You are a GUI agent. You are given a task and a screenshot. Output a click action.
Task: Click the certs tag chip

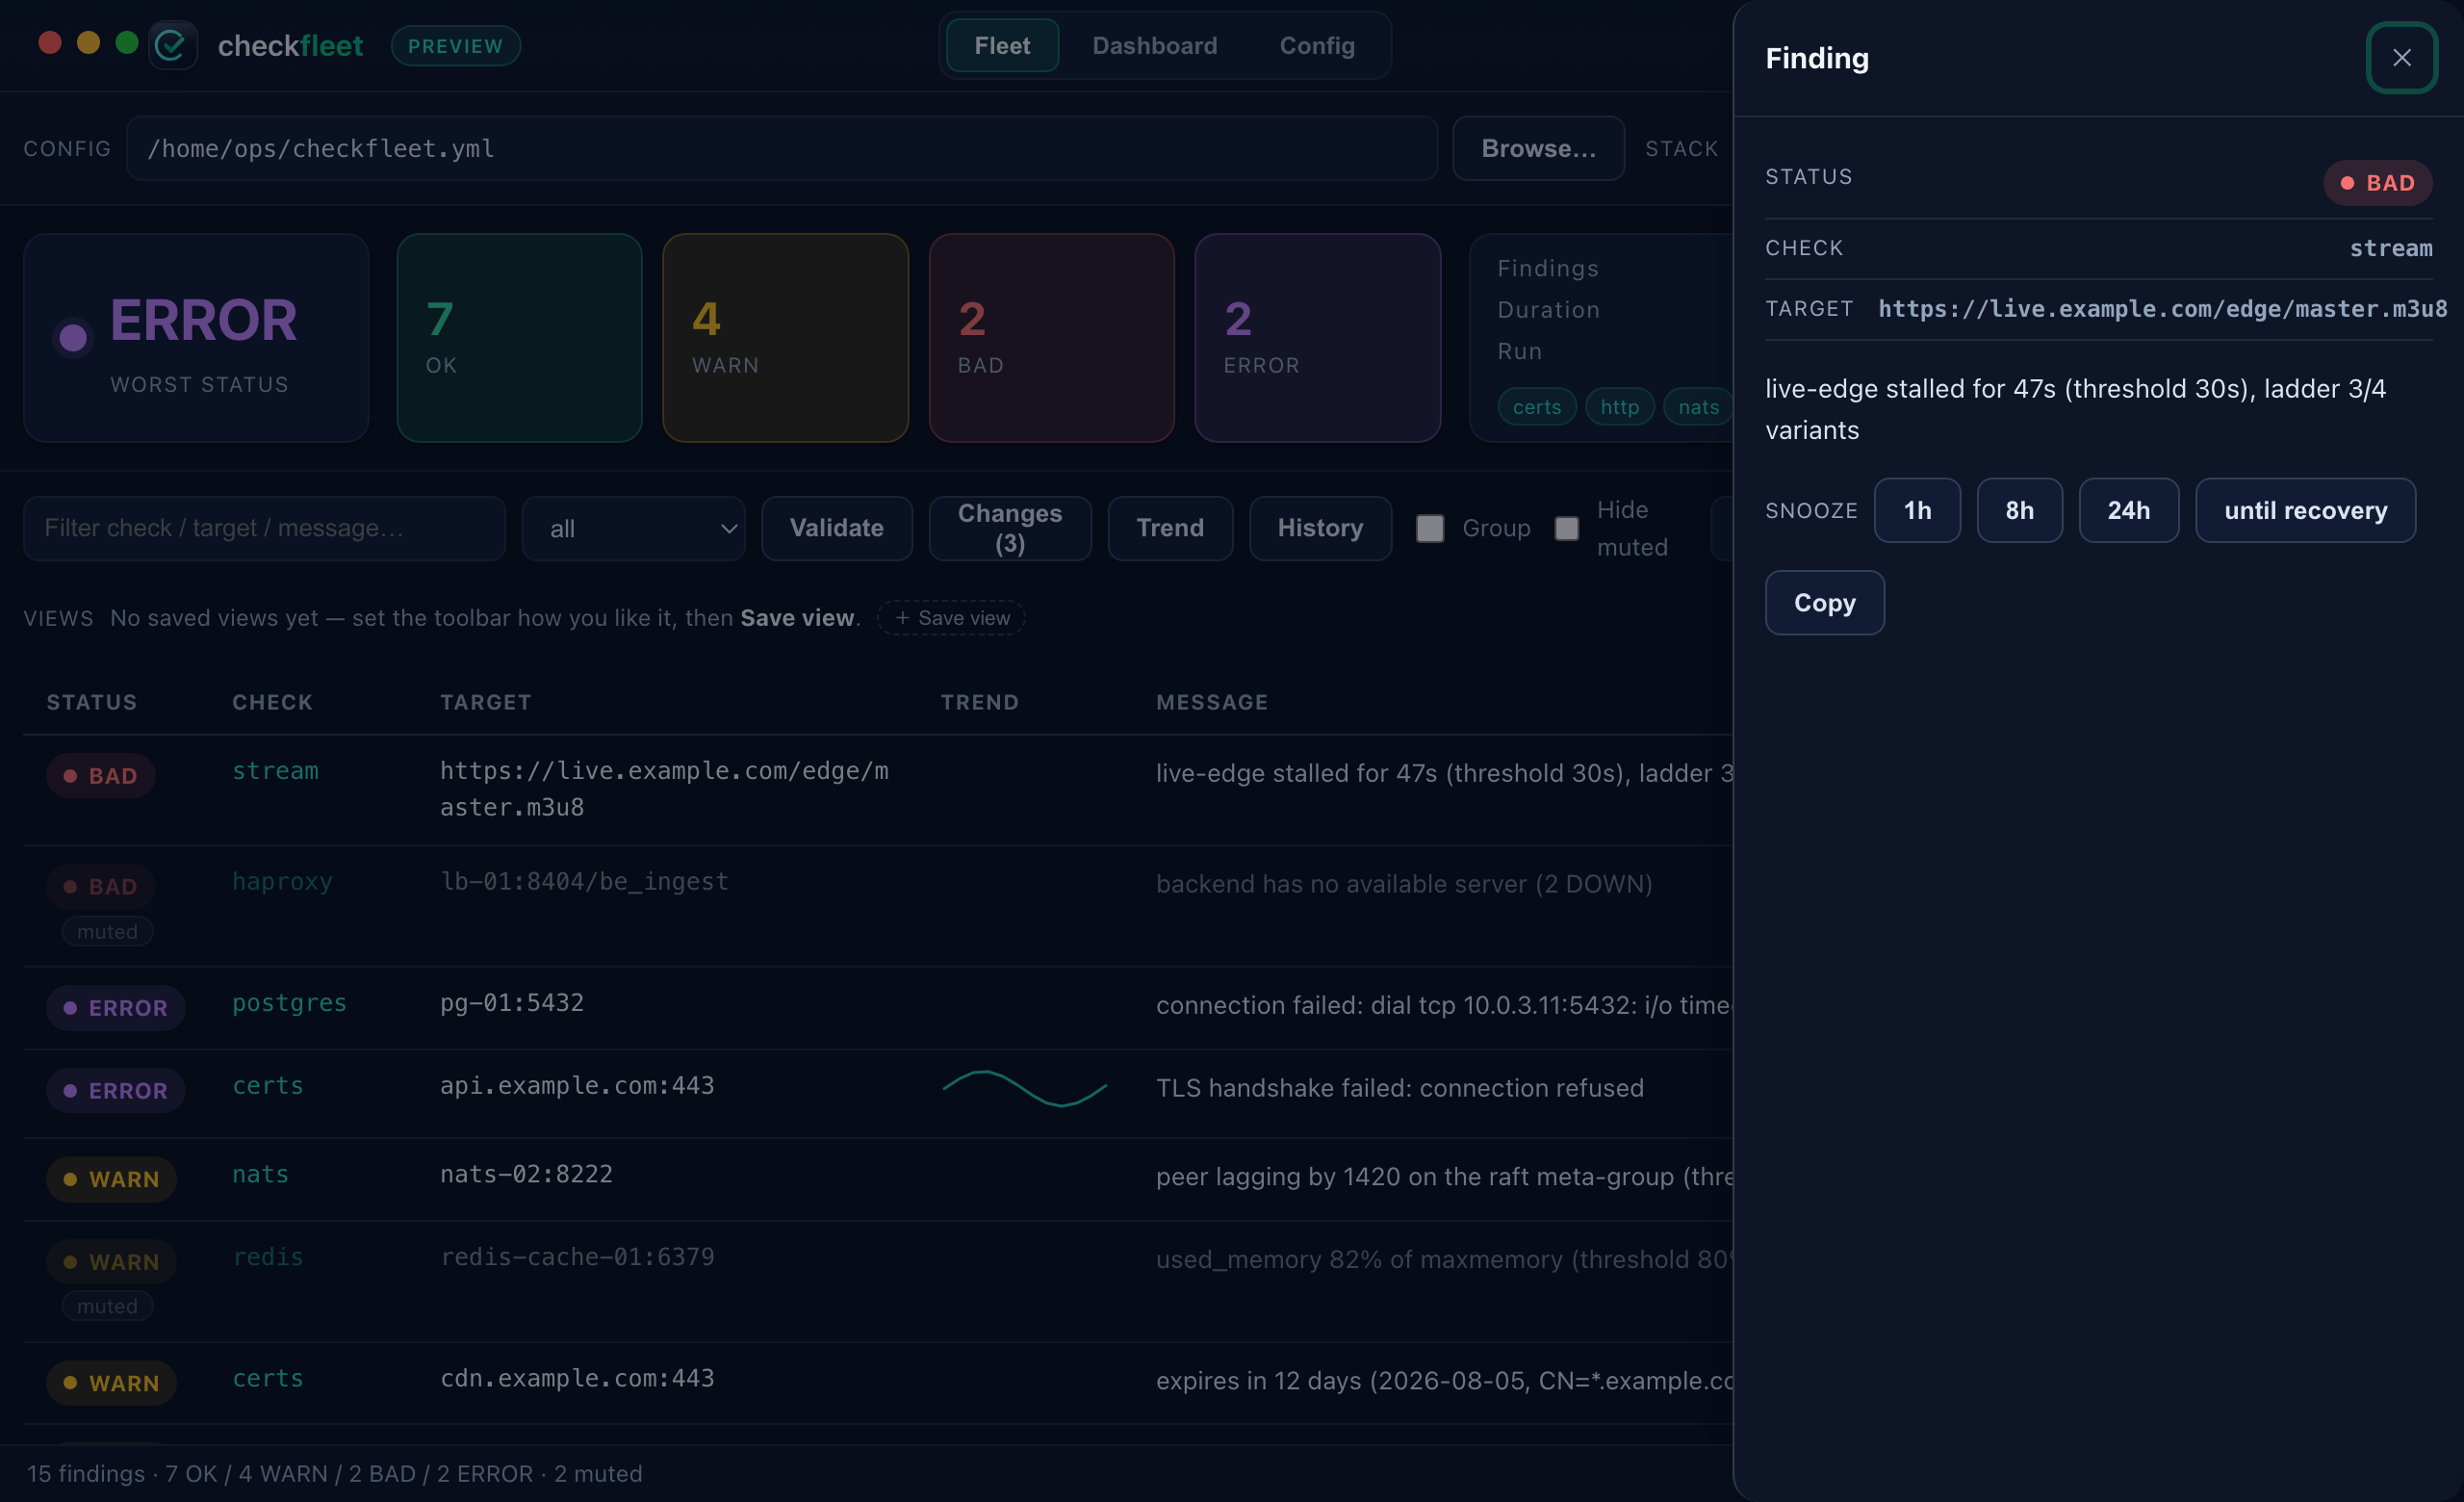coord(1536,407)
